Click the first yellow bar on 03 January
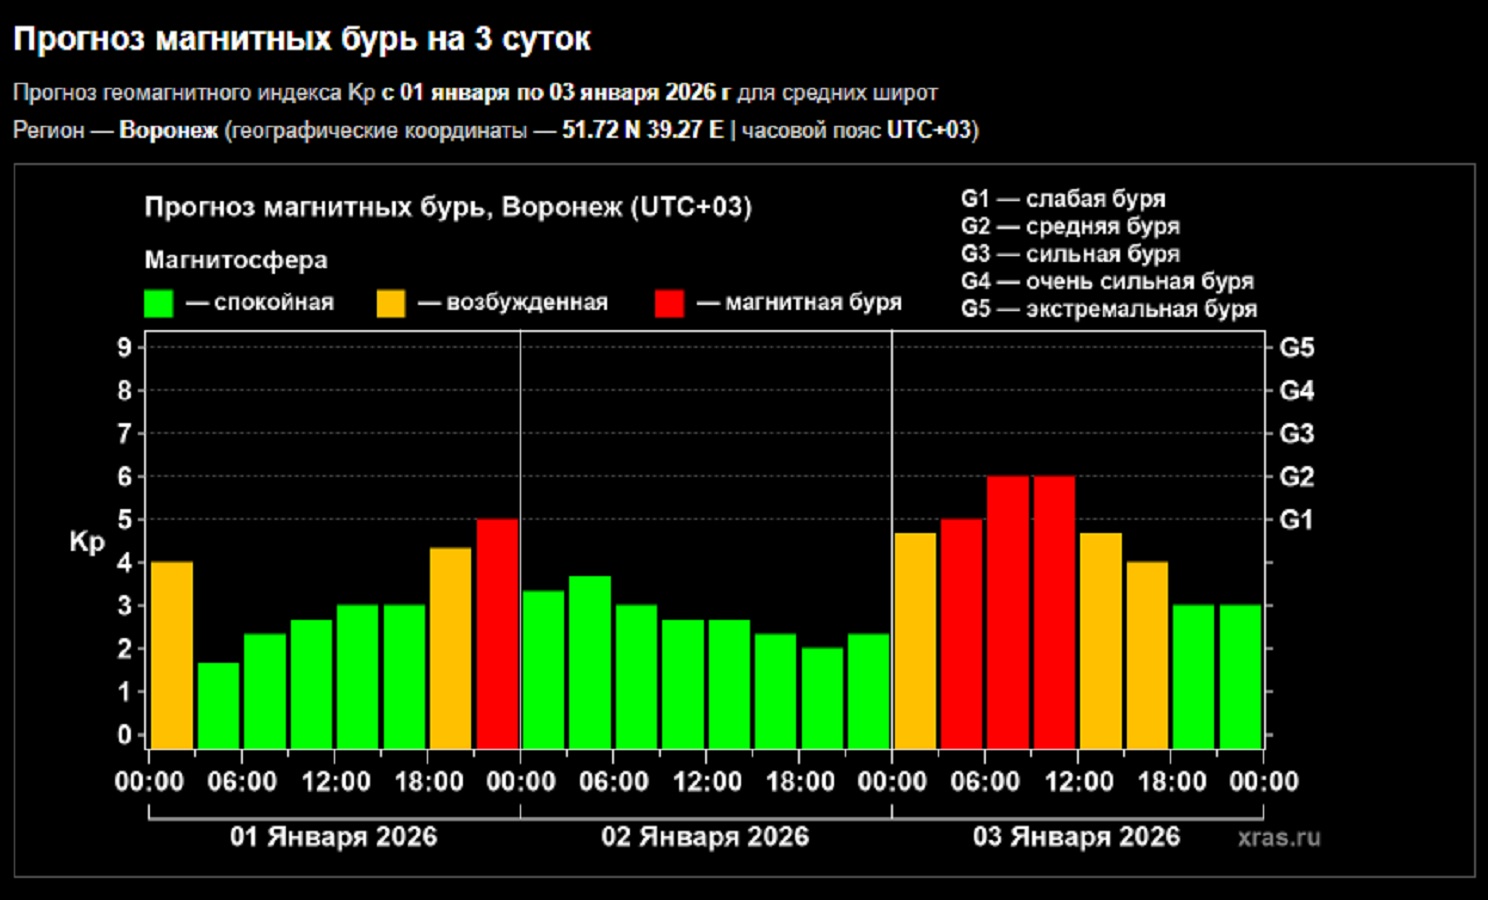1488x900 pixels. [x=915, y=640]
